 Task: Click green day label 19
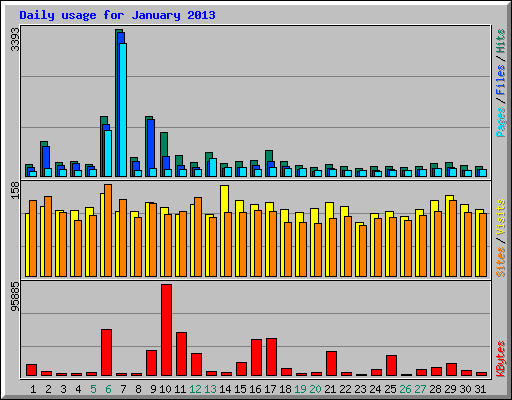click(300, 389)
